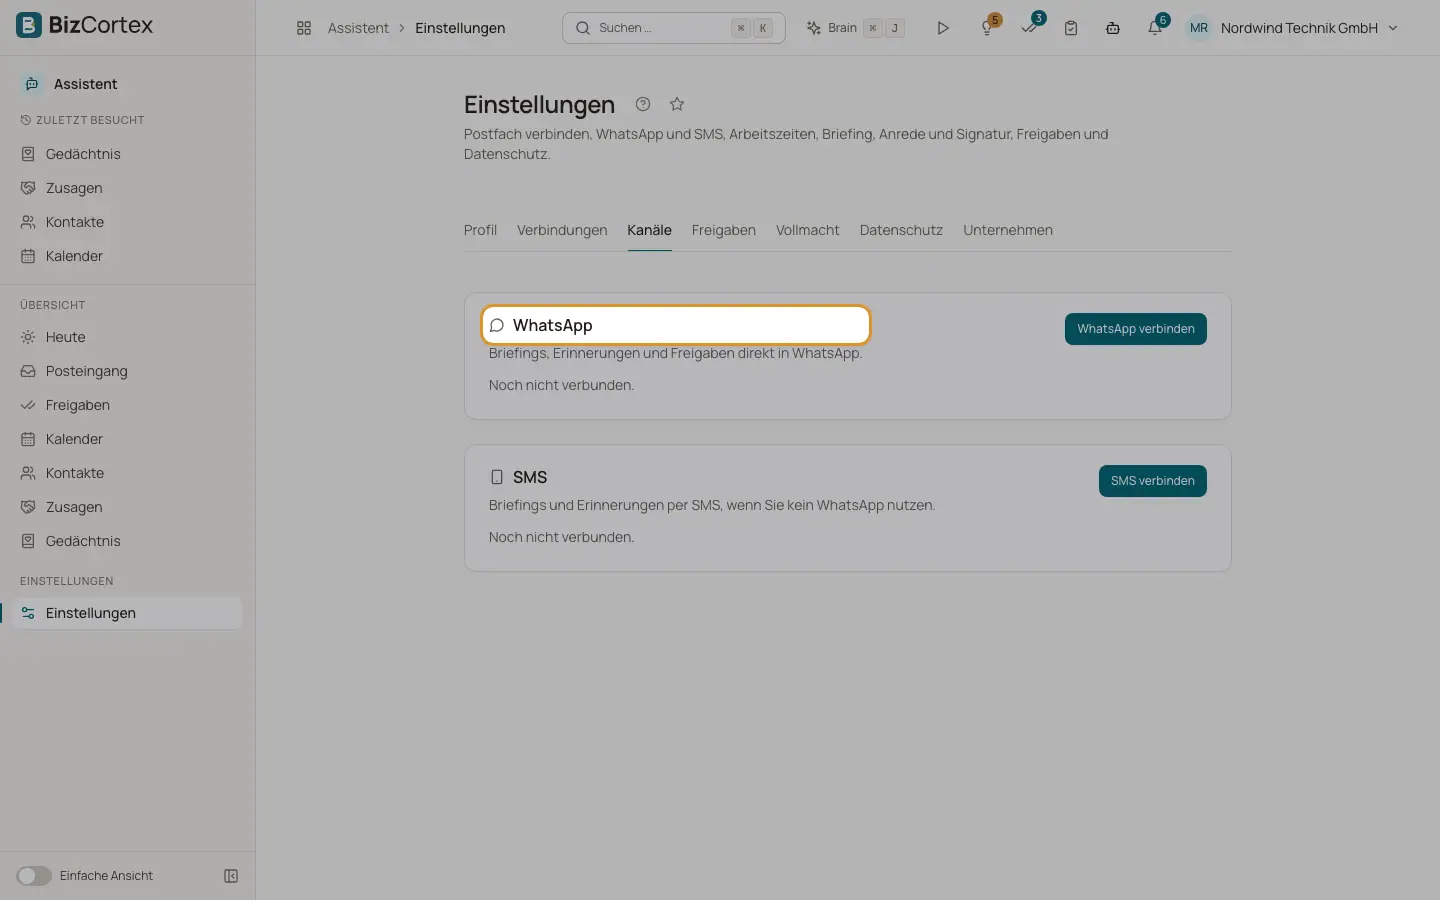Toggle the Einfache Ansicht switch
Screen dimensions: 1440x900
[x=34, y=876]
